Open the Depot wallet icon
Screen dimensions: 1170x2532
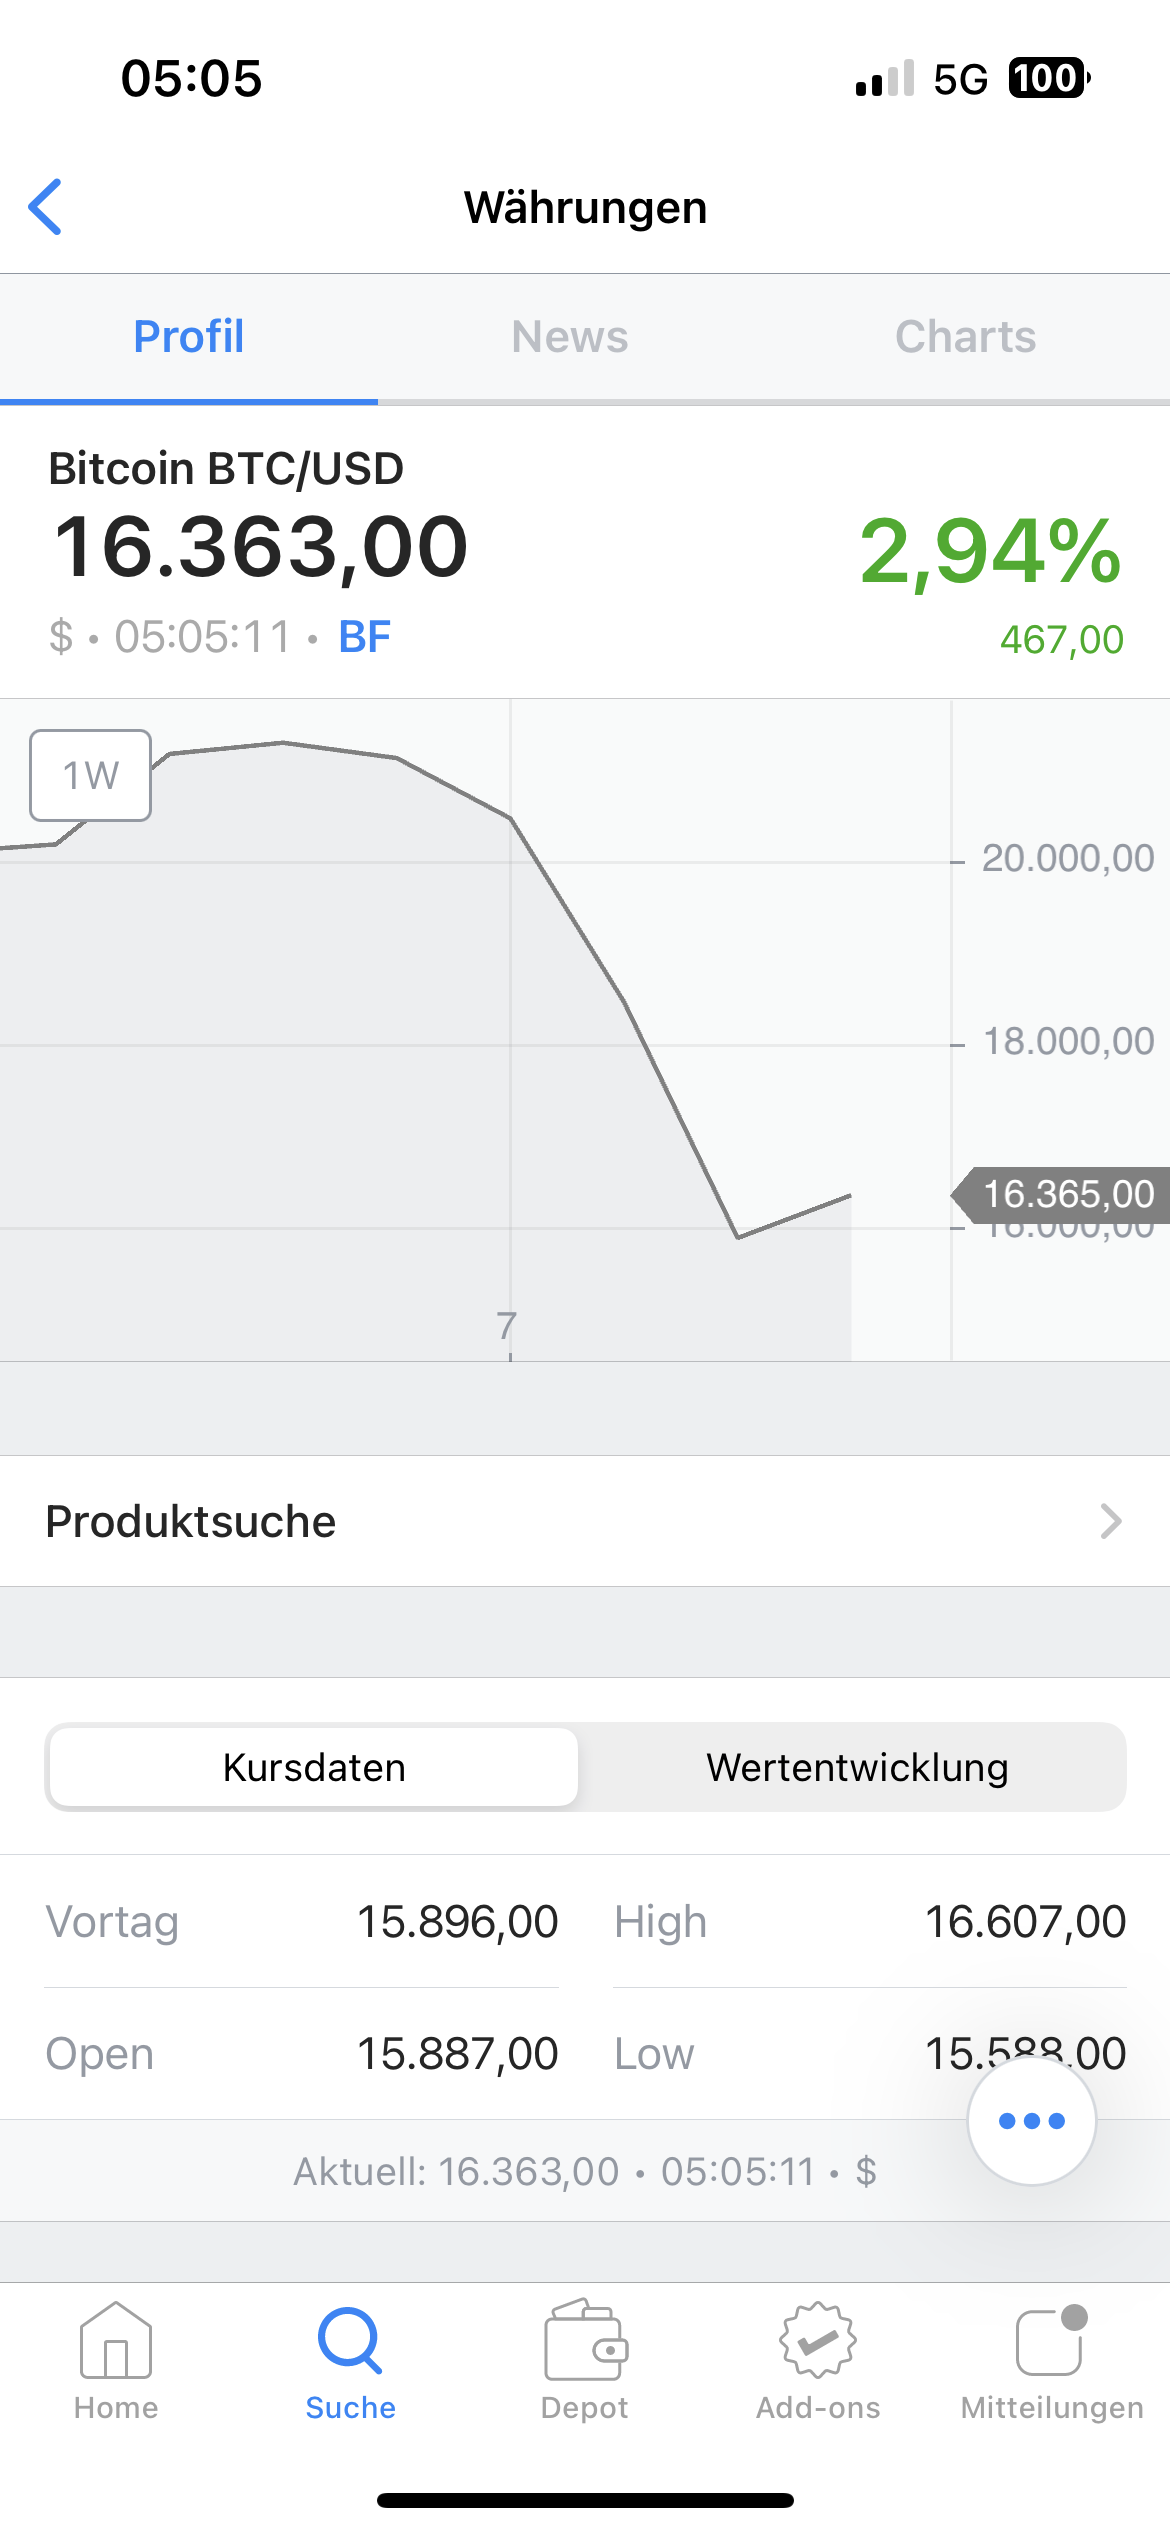coord(585,2340)
